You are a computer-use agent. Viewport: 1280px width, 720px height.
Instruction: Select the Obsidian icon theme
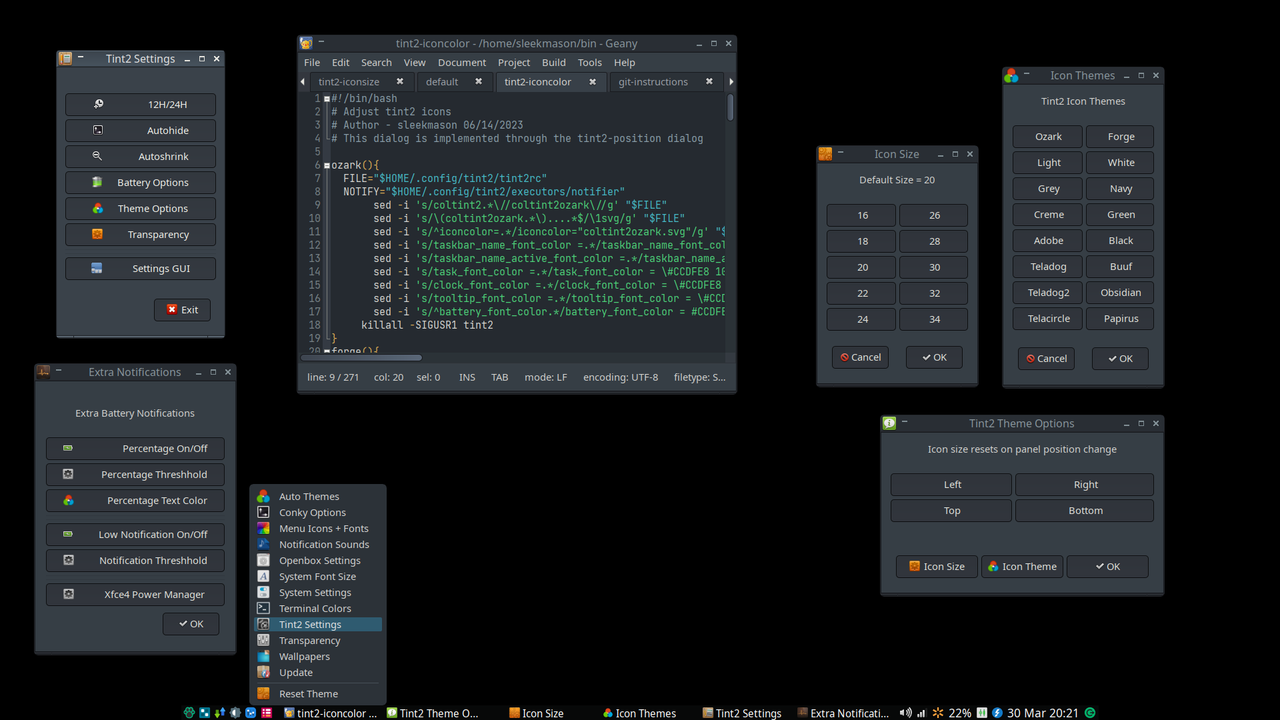tap(1121, 293)
